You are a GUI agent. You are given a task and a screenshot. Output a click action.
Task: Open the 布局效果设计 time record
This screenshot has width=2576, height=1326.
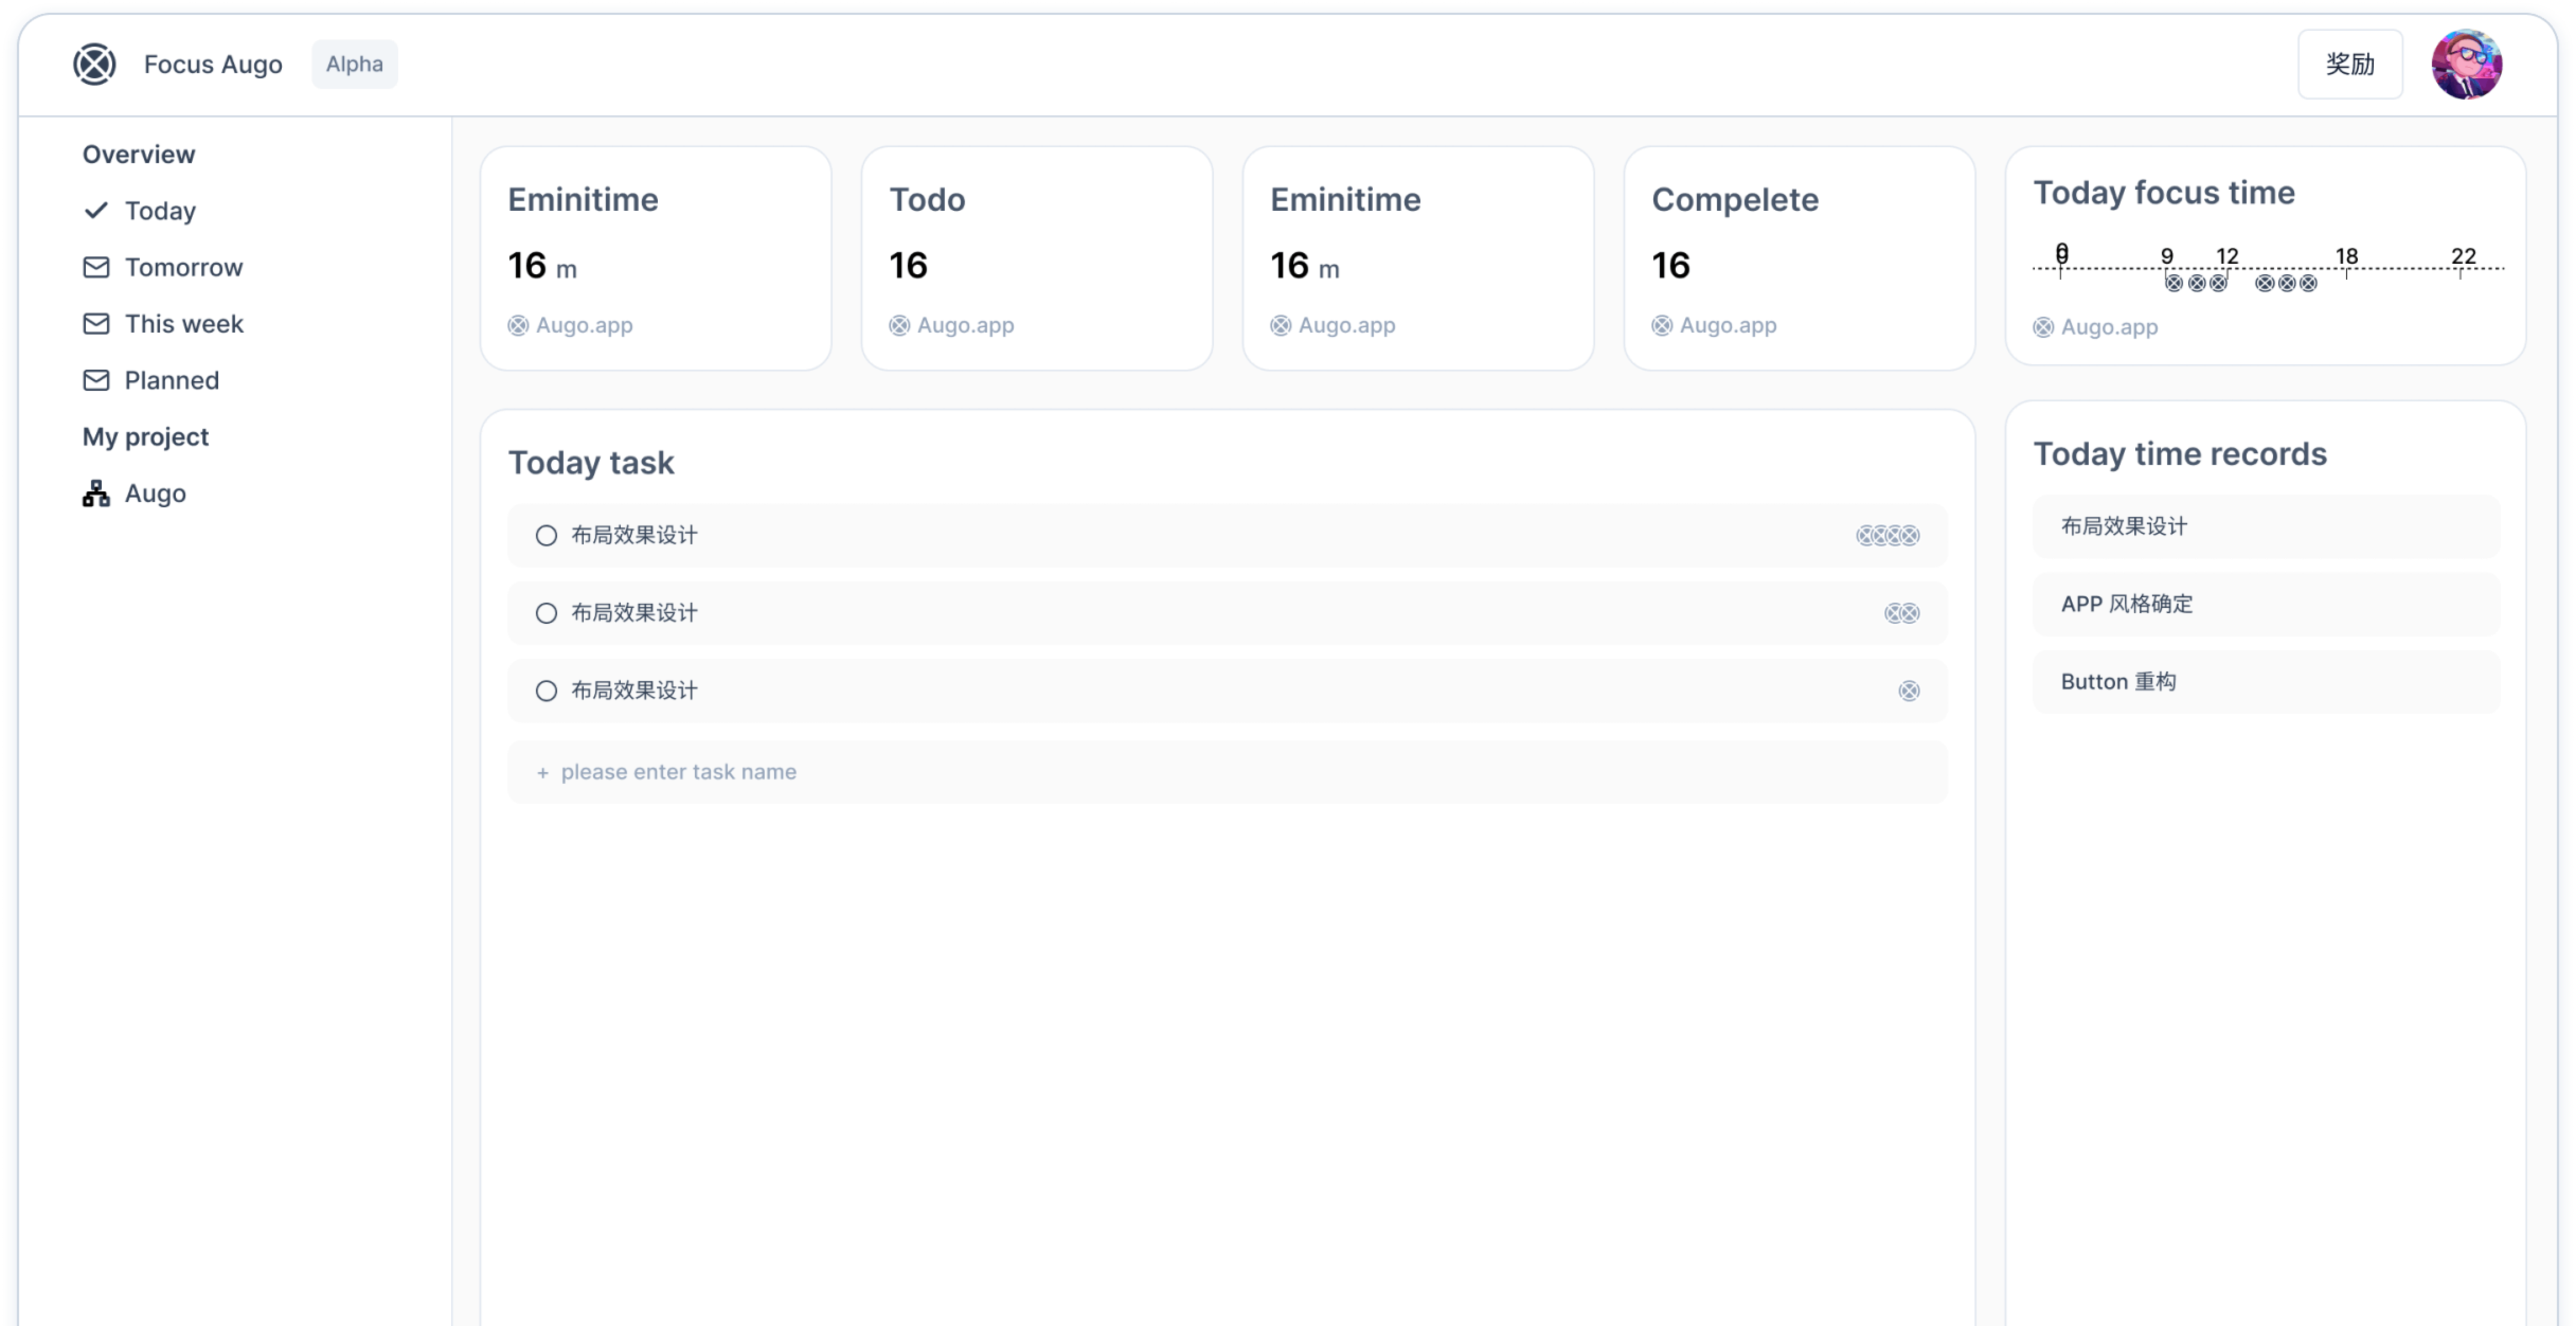pos(2266,526)
